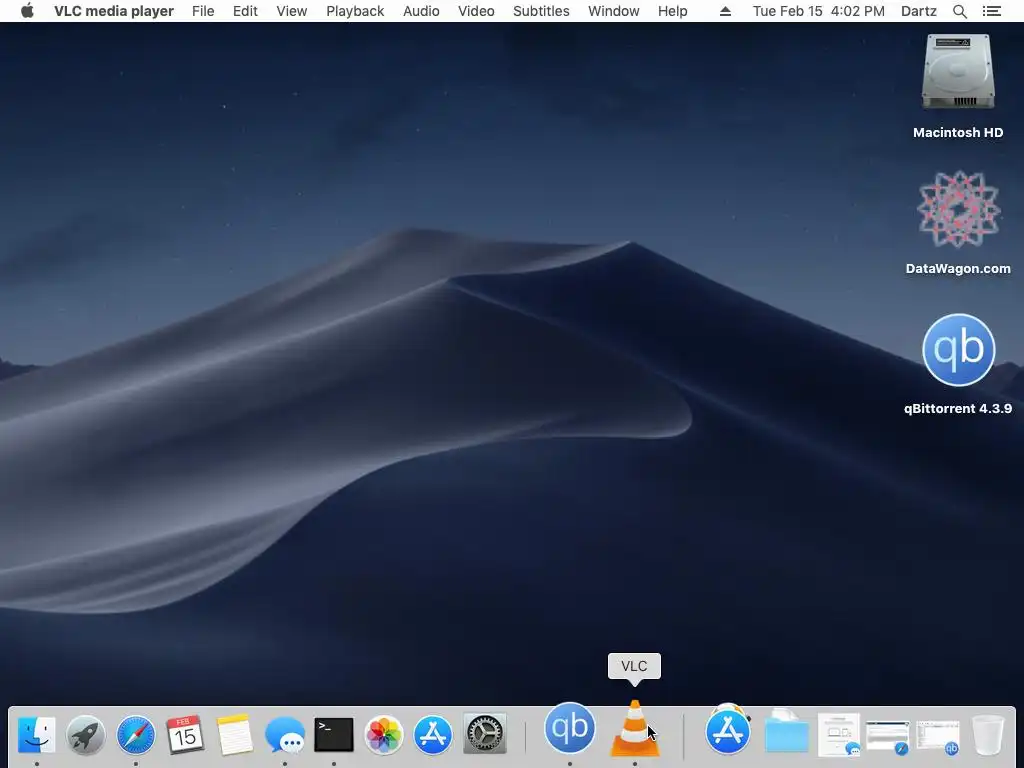Open the Notes app in the Dock
The image size is (1024, 768).
(234, 735)
